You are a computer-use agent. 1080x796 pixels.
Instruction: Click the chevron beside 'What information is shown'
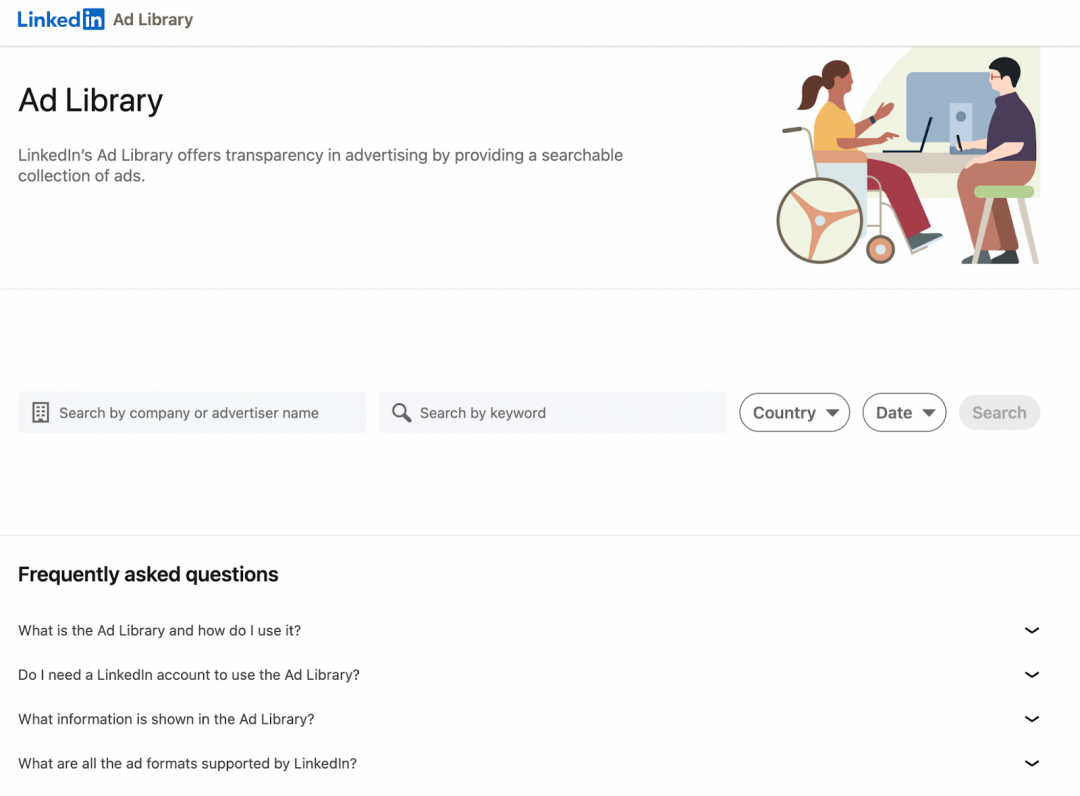click(1031, 719)
